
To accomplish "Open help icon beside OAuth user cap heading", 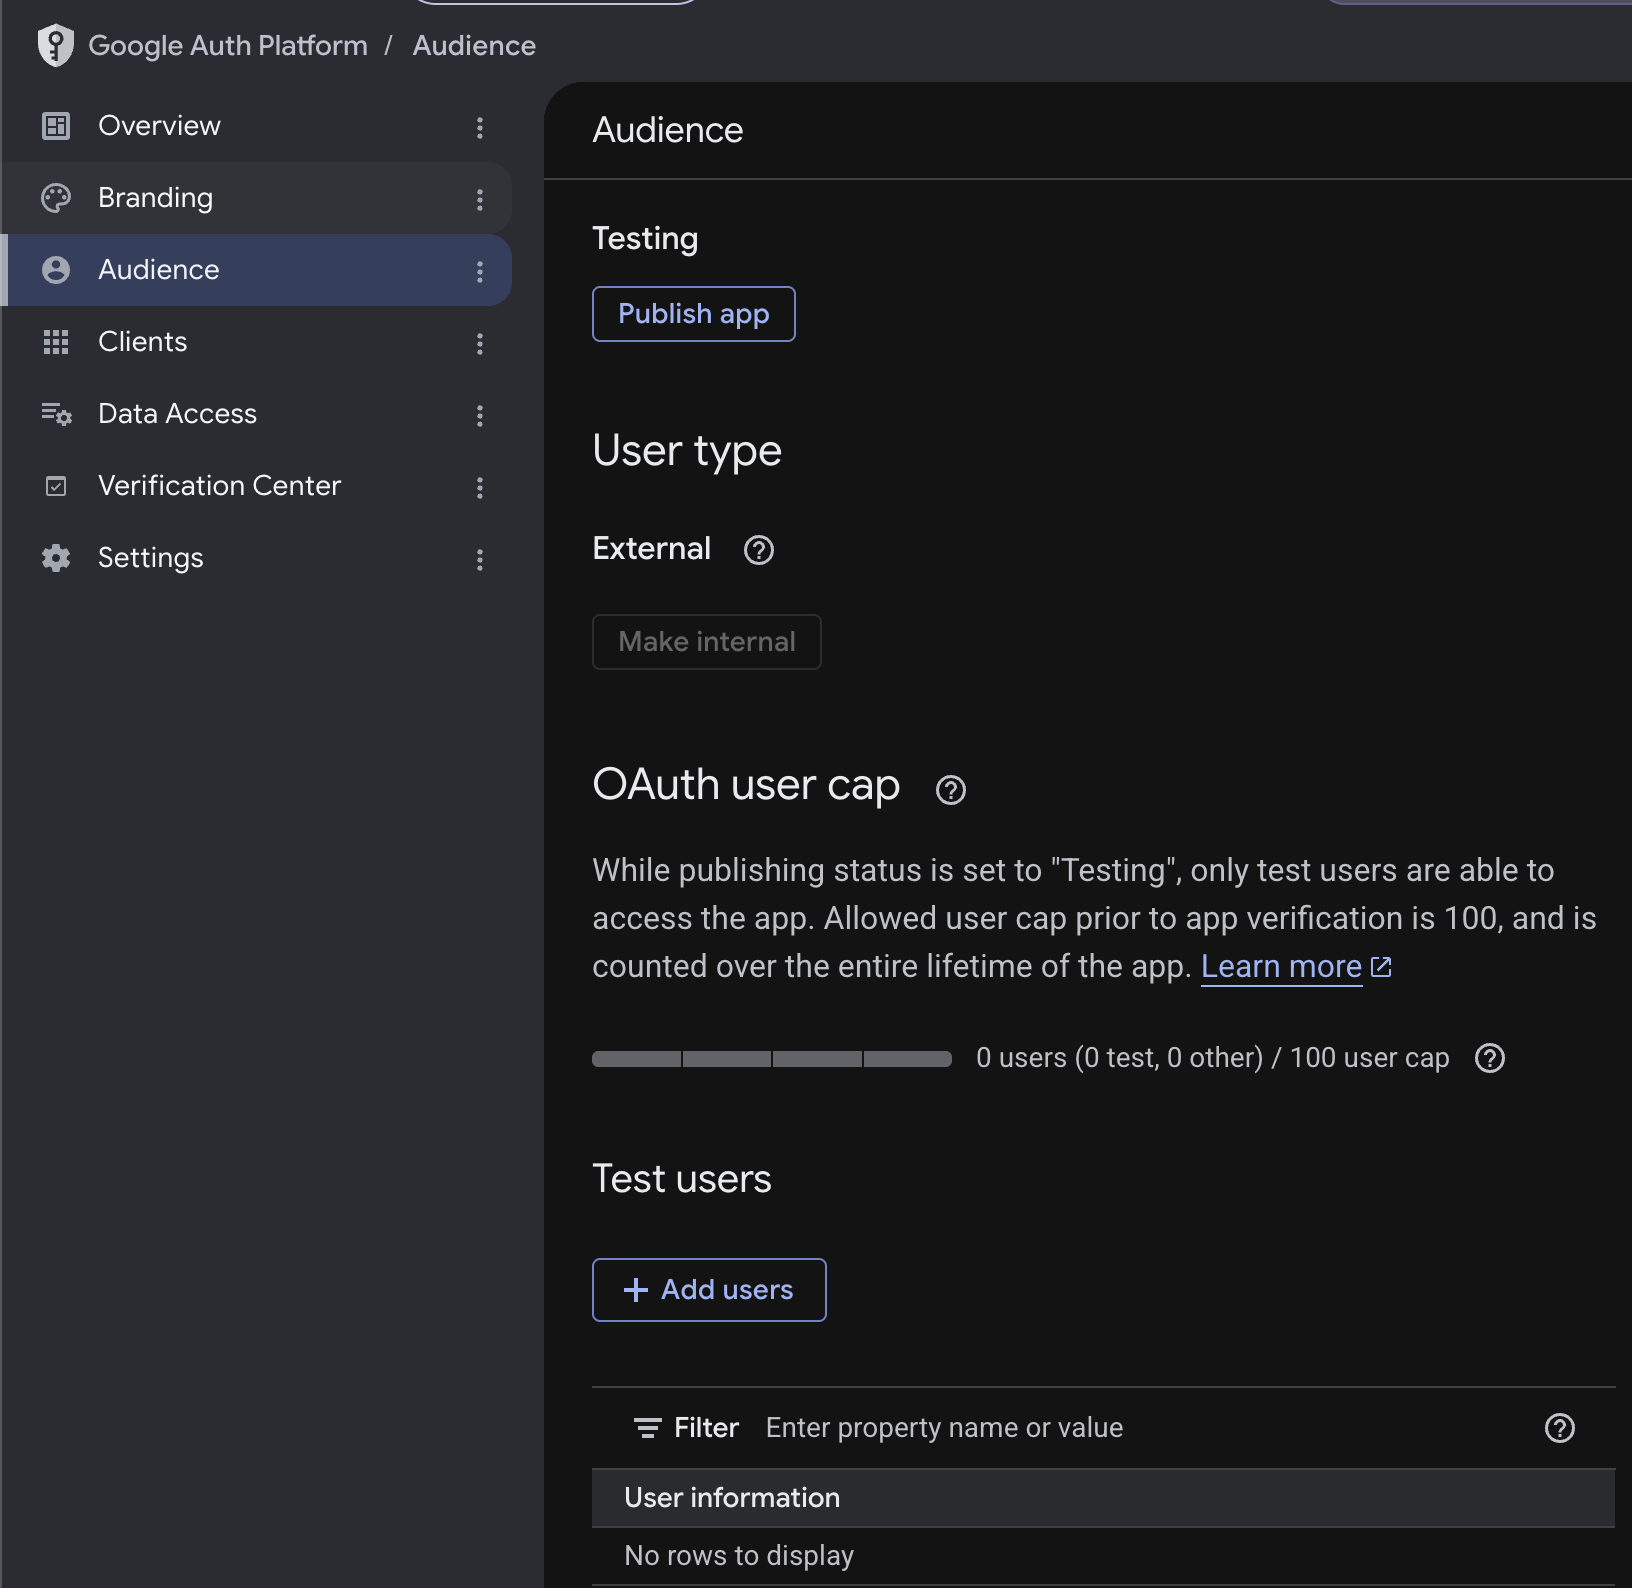I will [x=951, y=790].
